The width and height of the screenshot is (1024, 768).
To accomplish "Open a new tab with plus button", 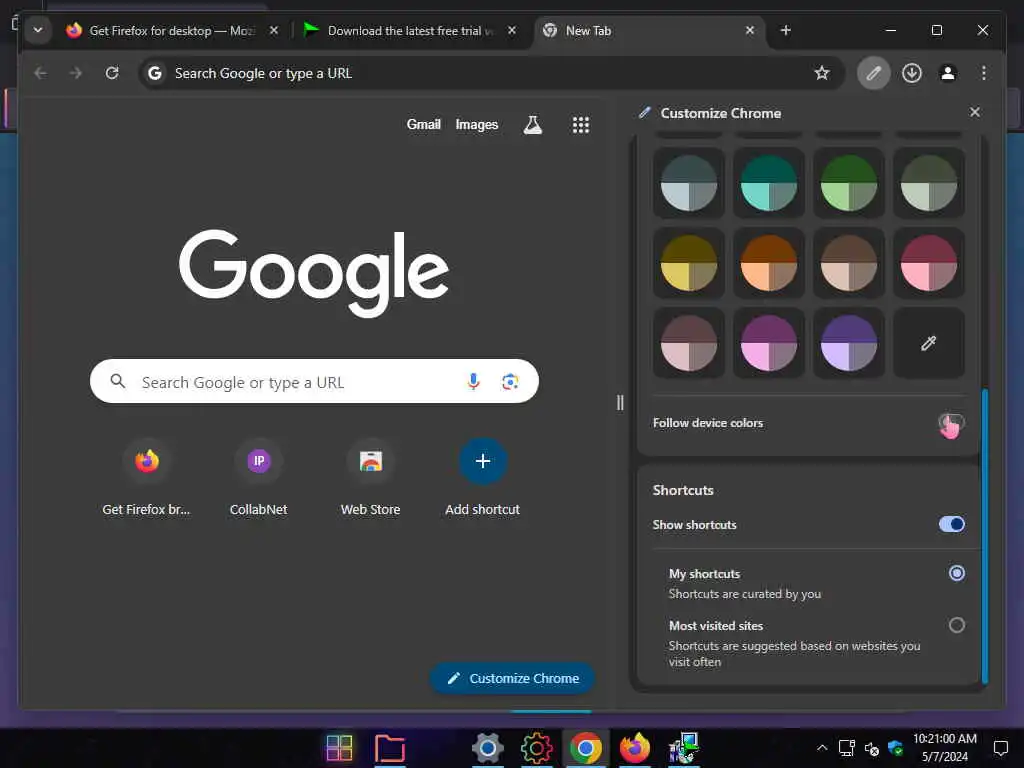I will click(786, 30).
